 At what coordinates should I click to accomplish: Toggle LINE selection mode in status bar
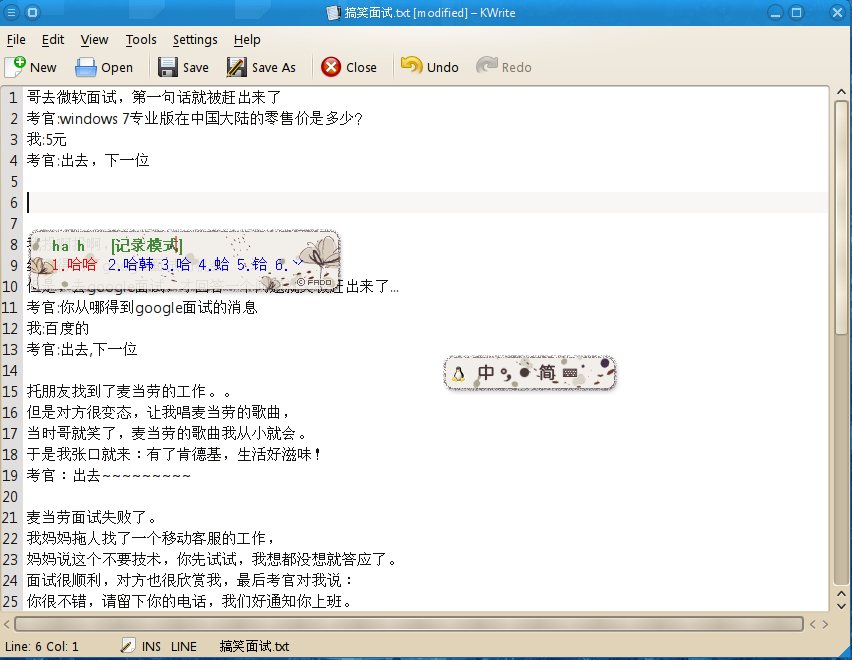coord(184,646)
